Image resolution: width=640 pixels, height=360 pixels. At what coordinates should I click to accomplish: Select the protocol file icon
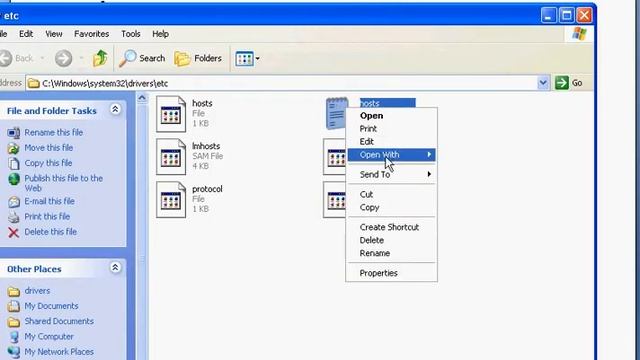pos(171,200)
